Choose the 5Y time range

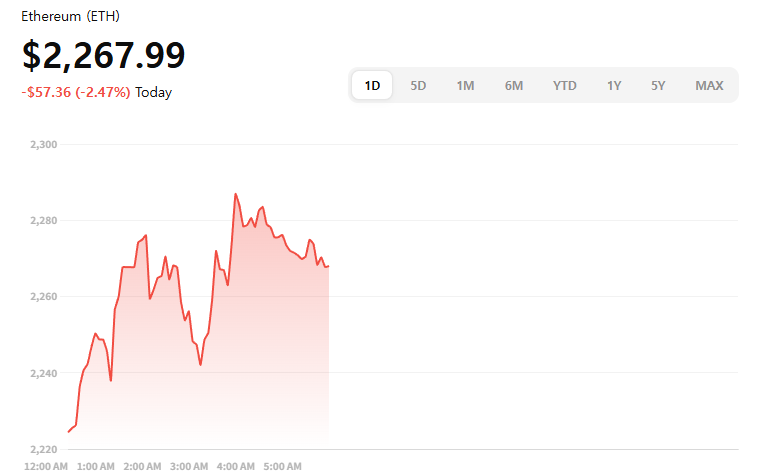coord(658,86)
